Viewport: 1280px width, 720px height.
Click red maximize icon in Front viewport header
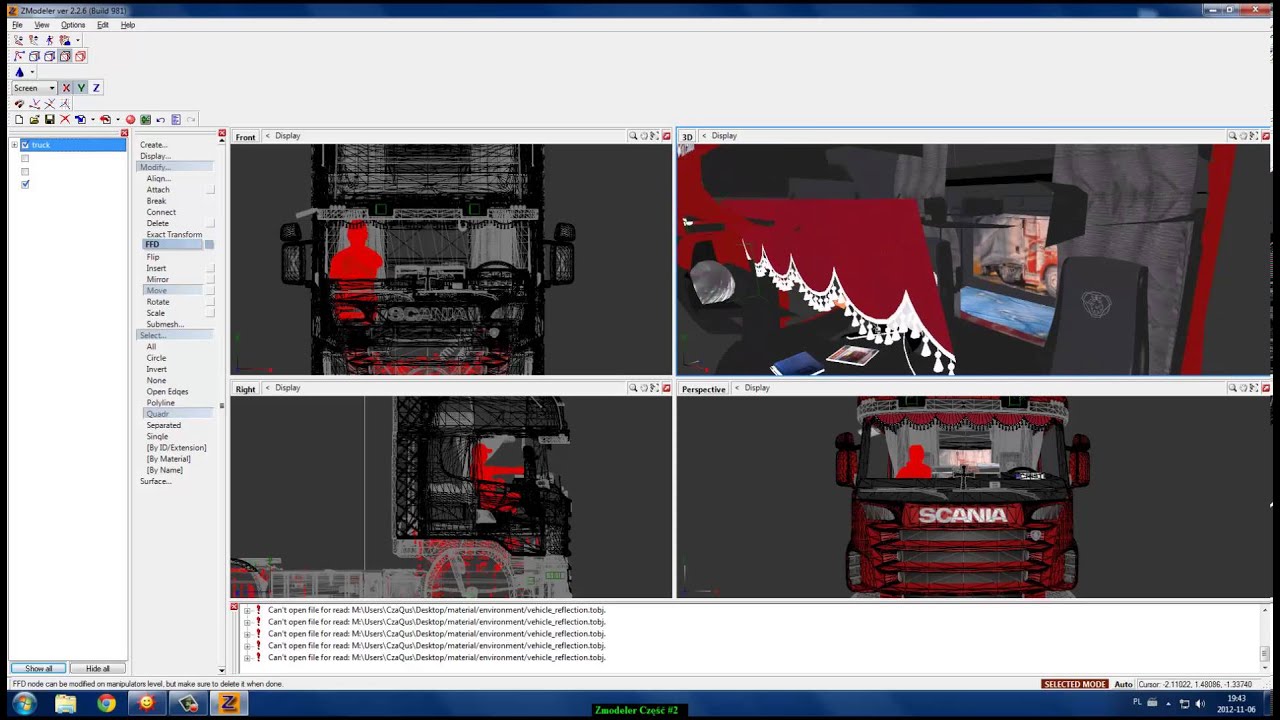[x=666, y=136]
